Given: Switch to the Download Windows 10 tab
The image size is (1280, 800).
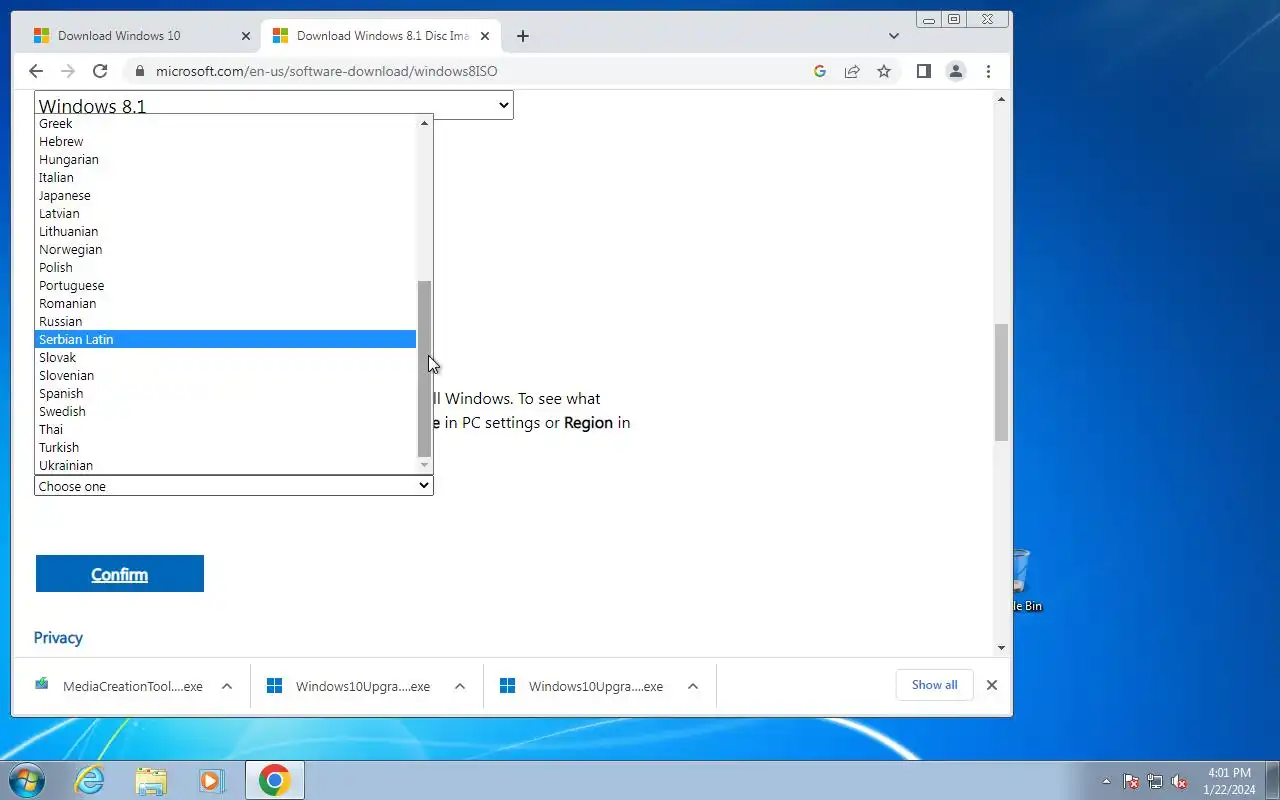Looking at the screenshot, I should (140, 36).
